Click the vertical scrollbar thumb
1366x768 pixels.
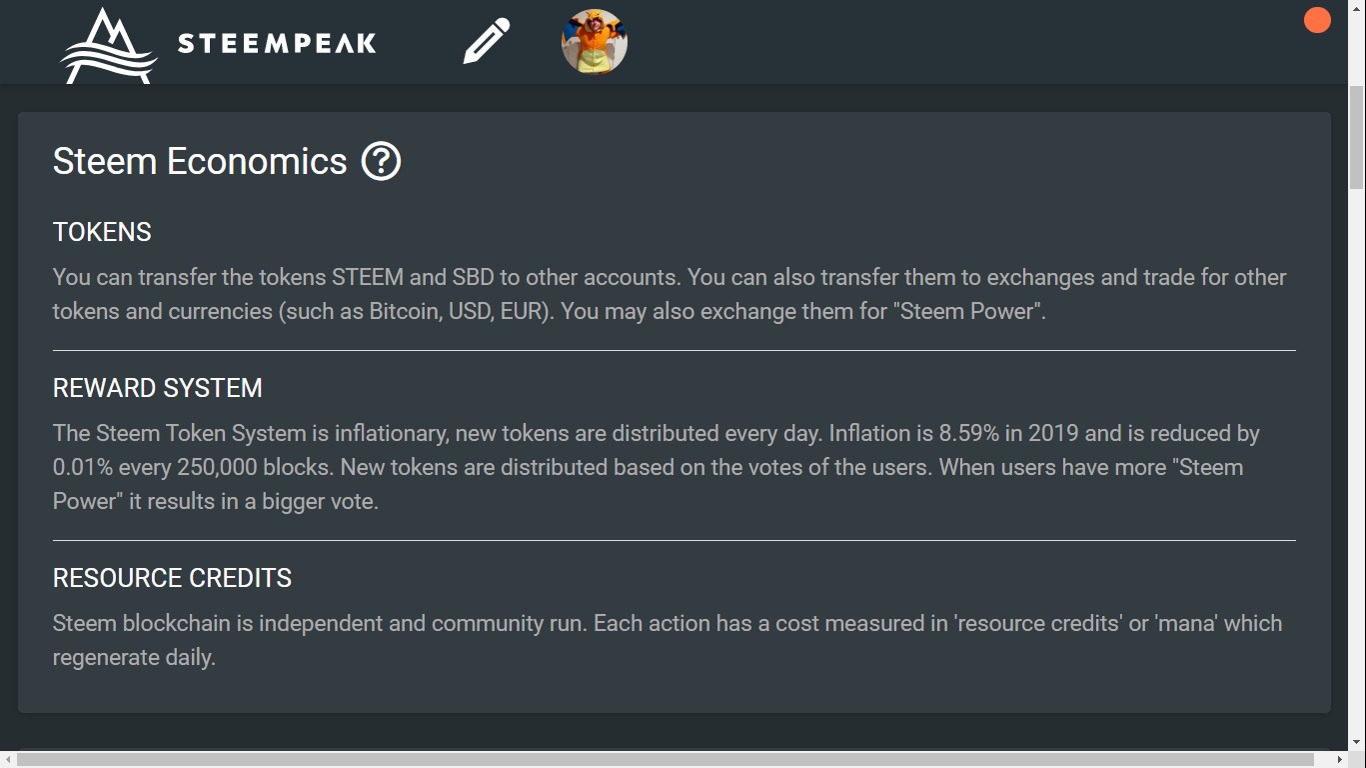(x=1357, y=137)
